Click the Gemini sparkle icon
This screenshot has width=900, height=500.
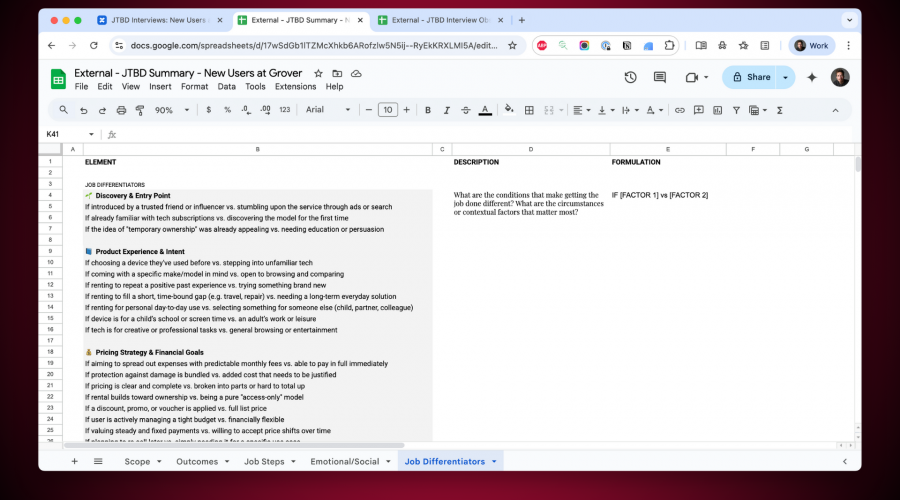click(812, 77)
